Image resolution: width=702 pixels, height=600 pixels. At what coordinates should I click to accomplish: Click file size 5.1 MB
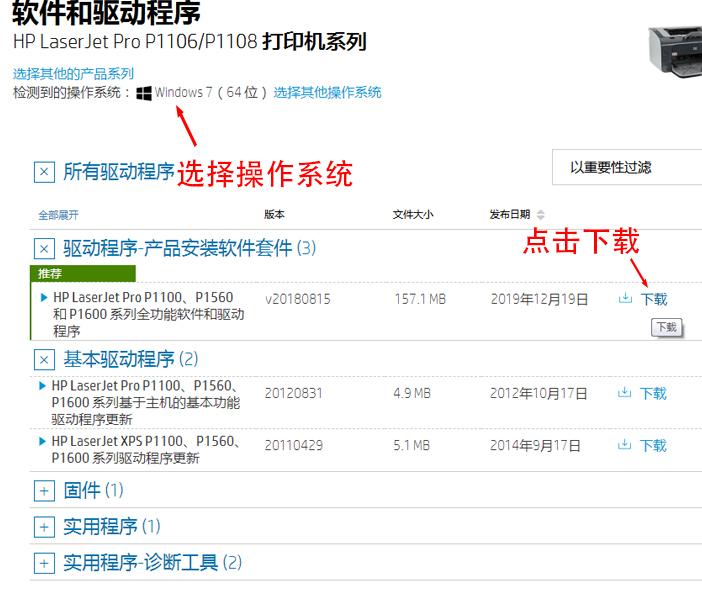click(x=412, y=446)
